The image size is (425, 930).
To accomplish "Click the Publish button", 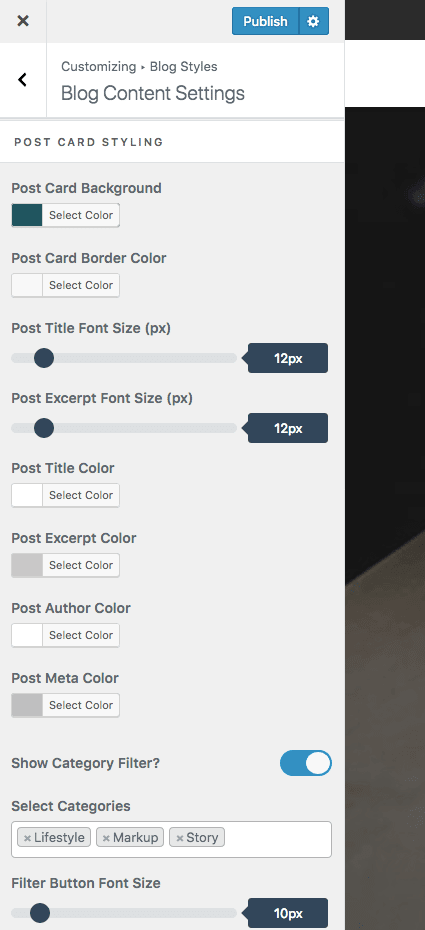I will click(266, 21).
